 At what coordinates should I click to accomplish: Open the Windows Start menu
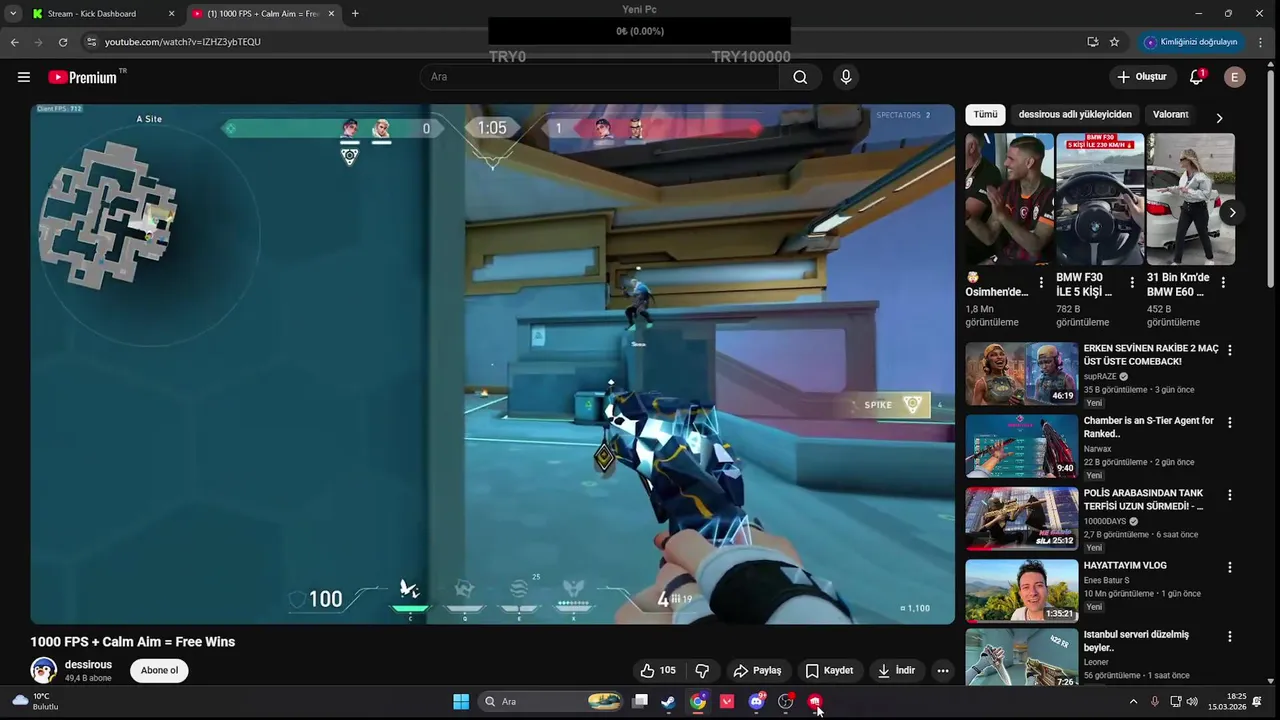point(461,701)
